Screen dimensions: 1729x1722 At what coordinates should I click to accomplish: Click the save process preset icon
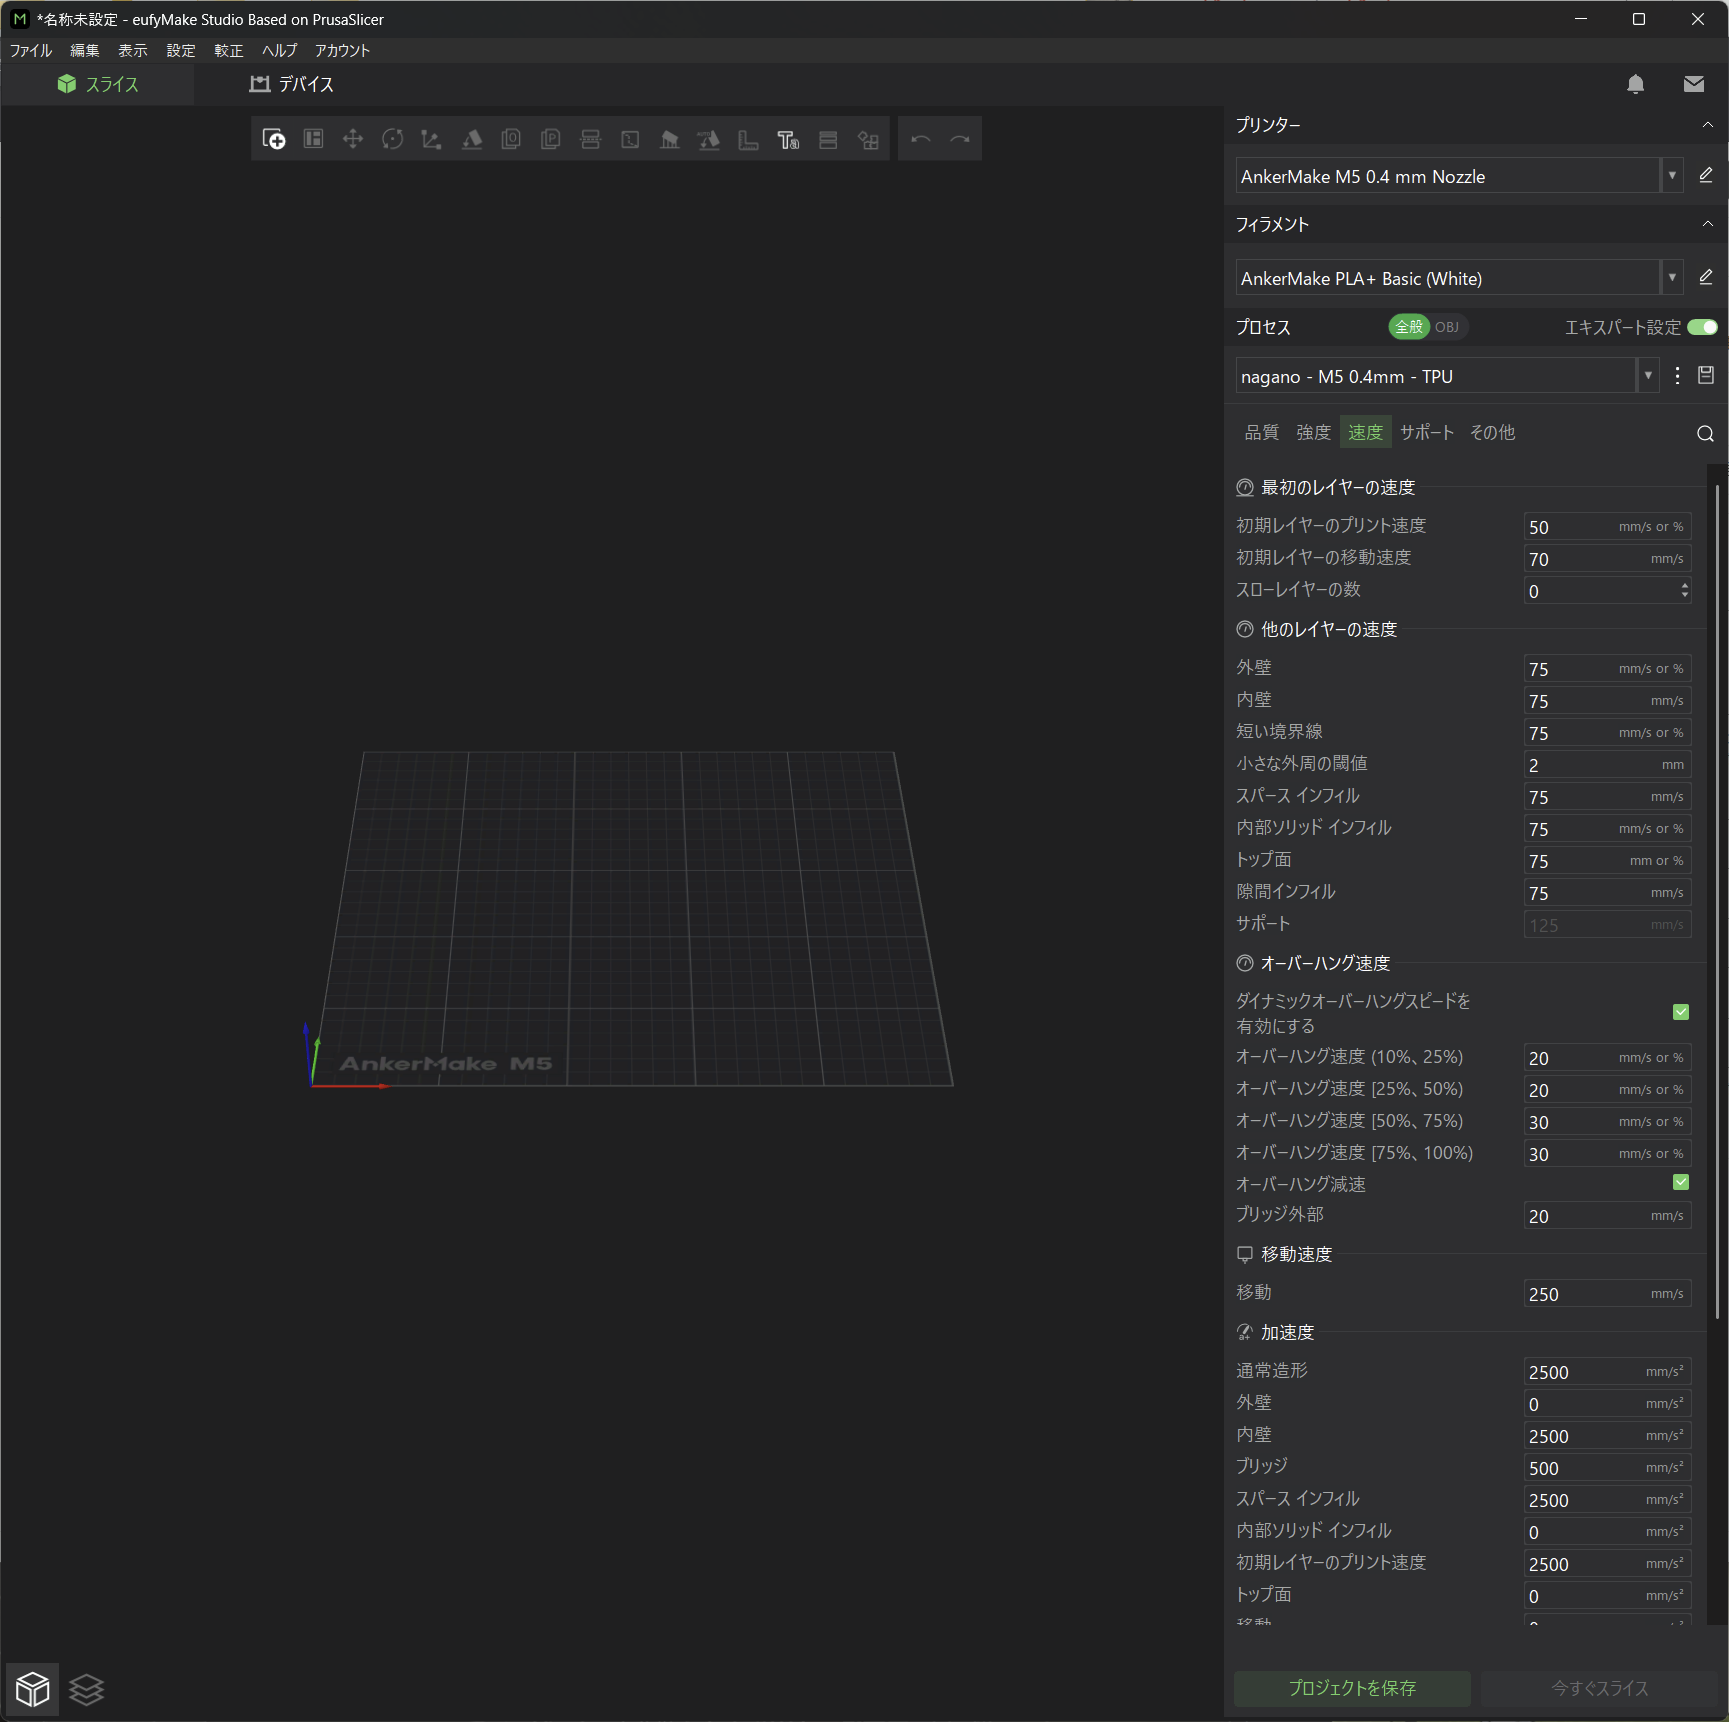tap(1706, 376)
